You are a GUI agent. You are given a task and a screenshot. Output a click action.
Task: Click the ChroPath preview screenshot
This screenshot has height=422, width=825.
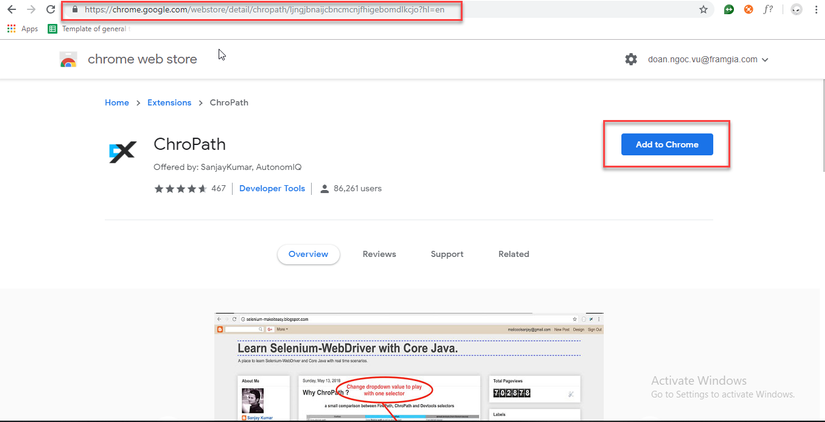coord(409,367)
